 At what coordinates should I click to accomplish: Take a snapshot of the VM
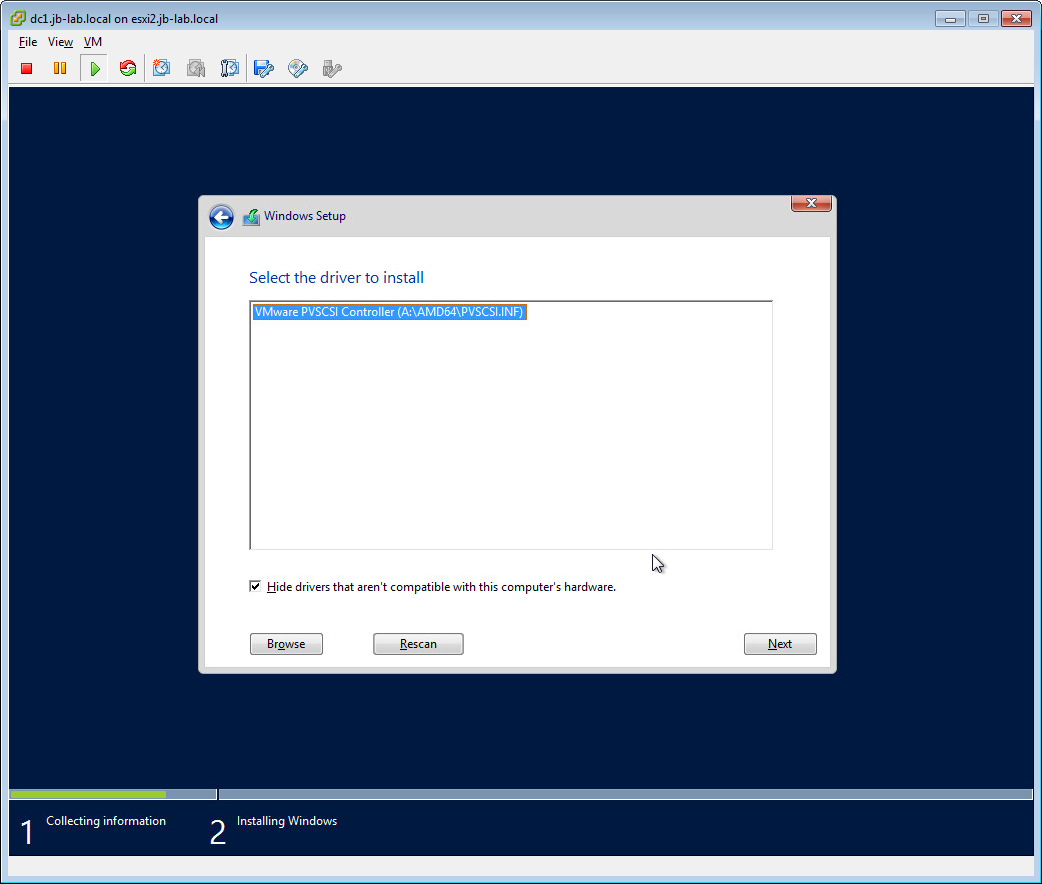162,69
